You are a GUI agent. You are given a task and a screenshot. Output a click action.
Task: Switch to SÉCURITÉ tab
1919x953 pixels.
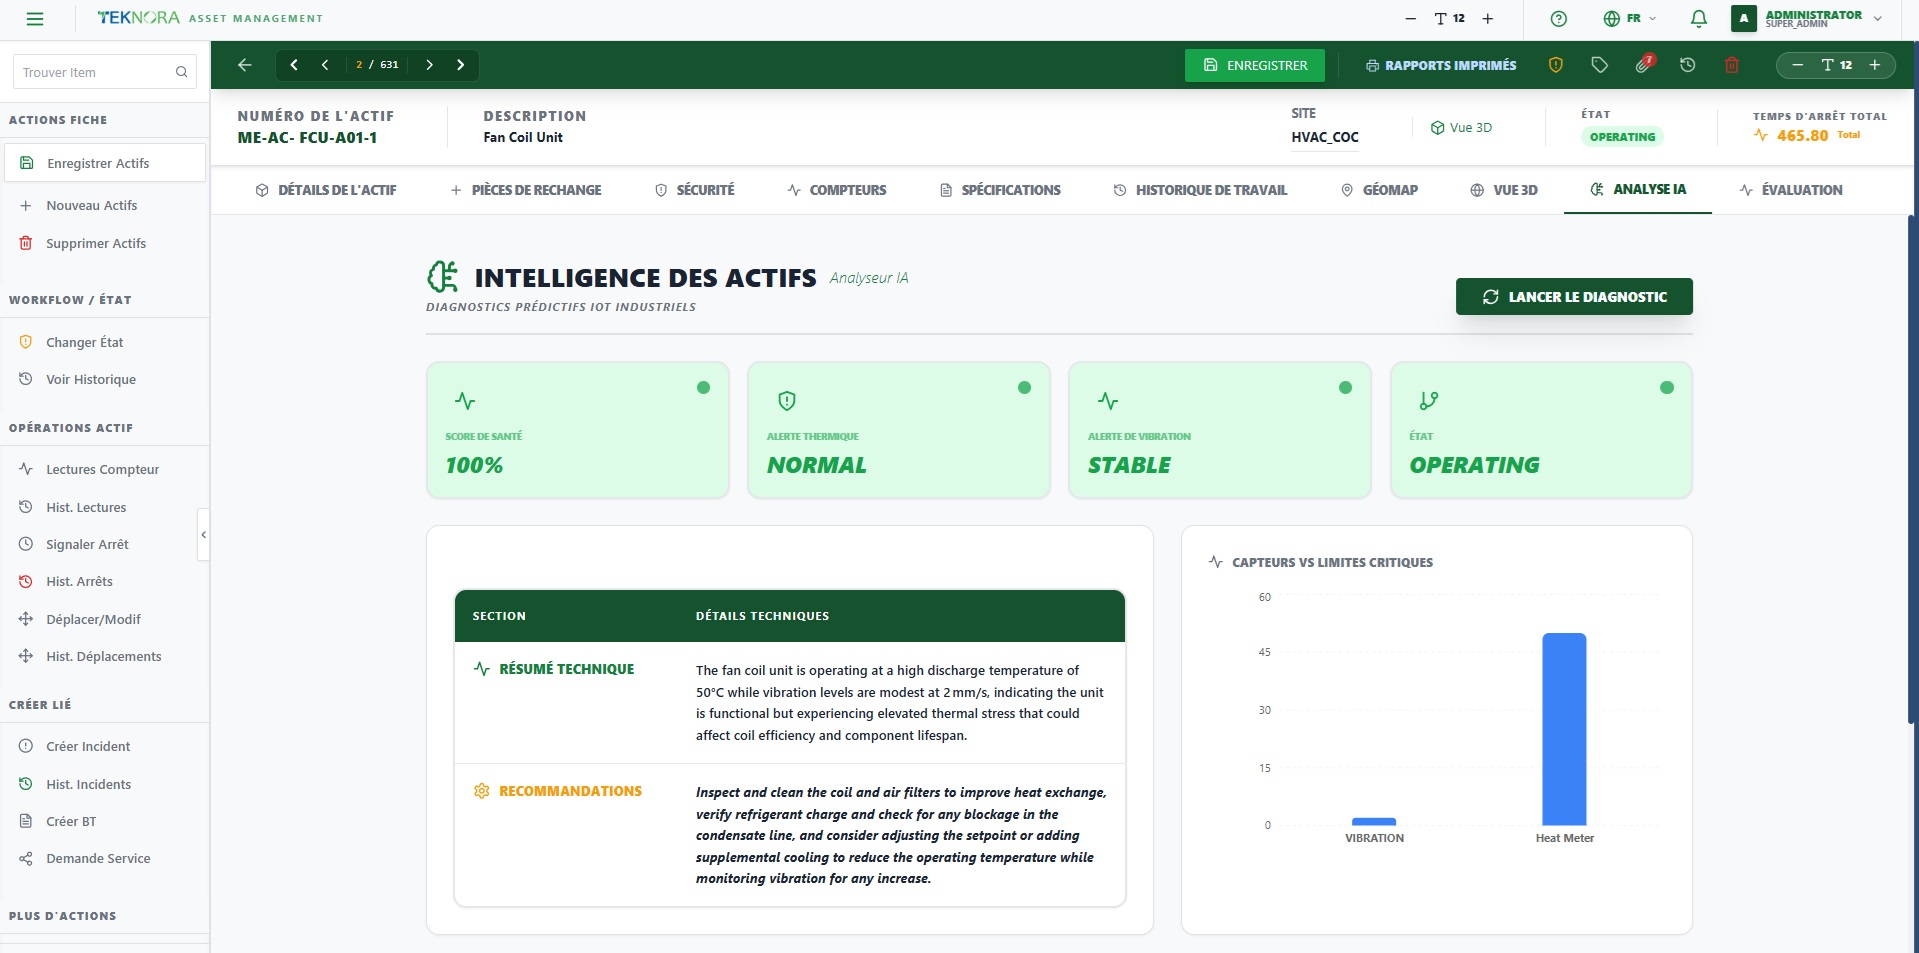click(x=695, y=190)
